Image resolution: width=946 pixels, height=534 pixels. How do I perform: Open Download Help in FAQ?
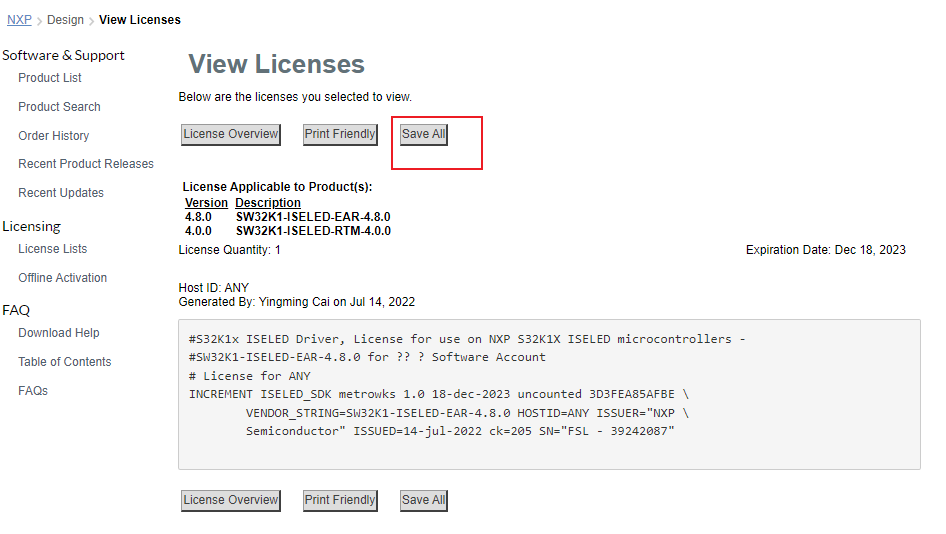(59, 333)
